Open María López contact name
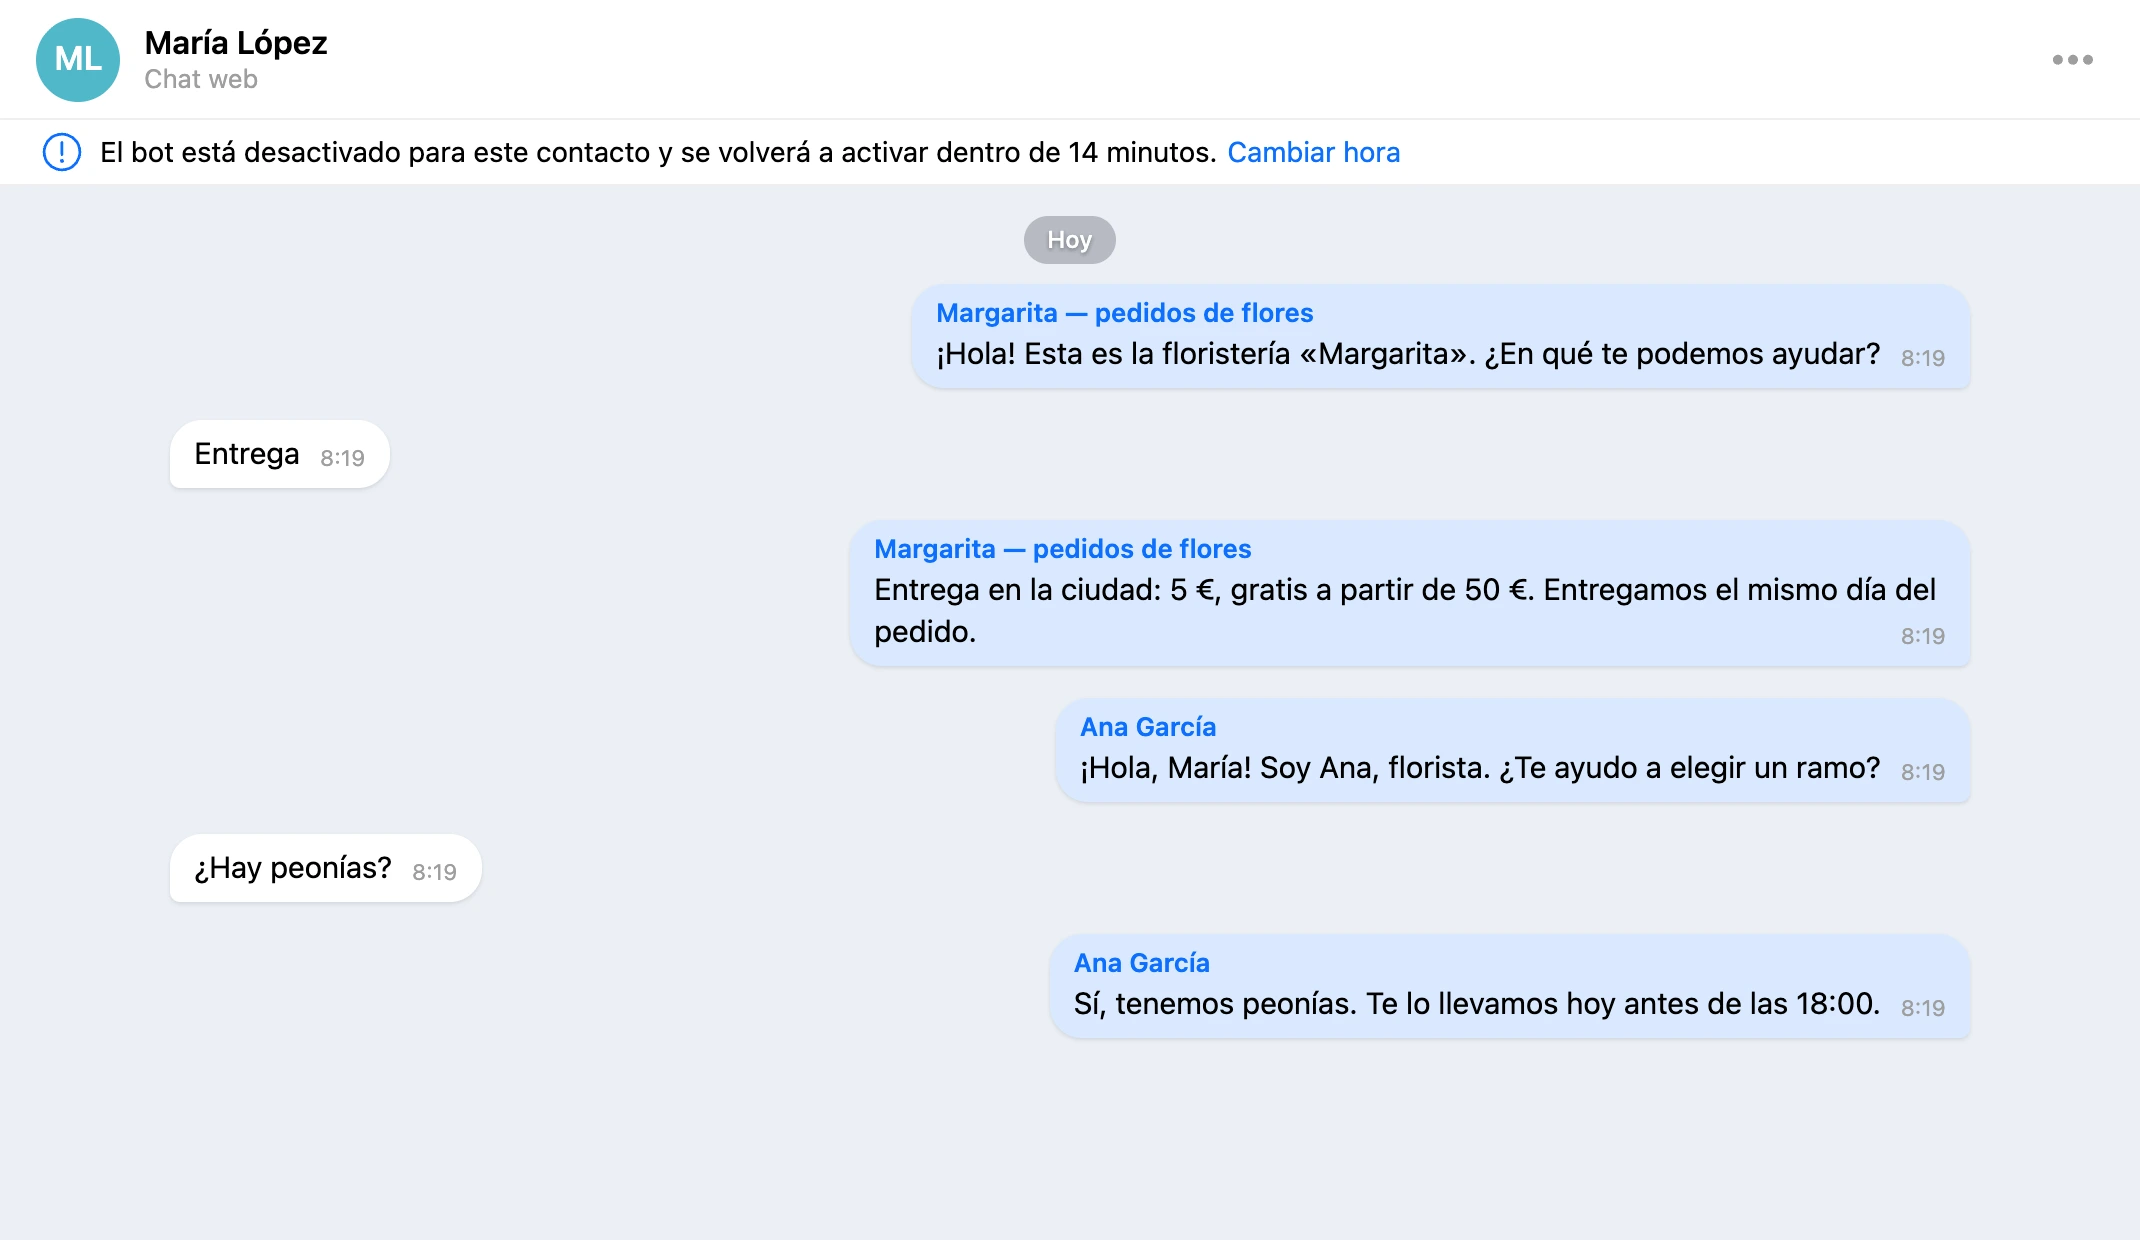Viewport: 2140px width, 1240px height. pos(236,43)
